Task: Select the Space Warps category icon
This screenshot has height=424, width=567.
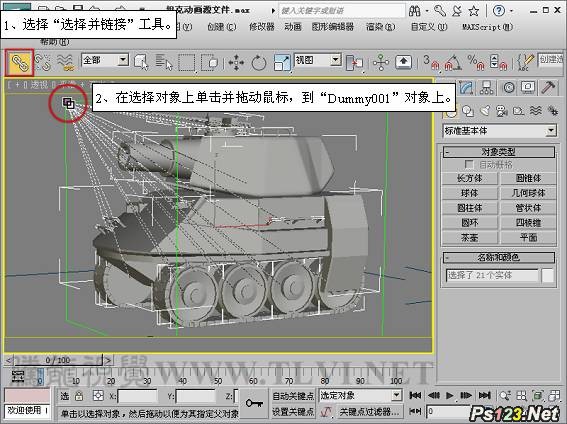Action: 536,111
